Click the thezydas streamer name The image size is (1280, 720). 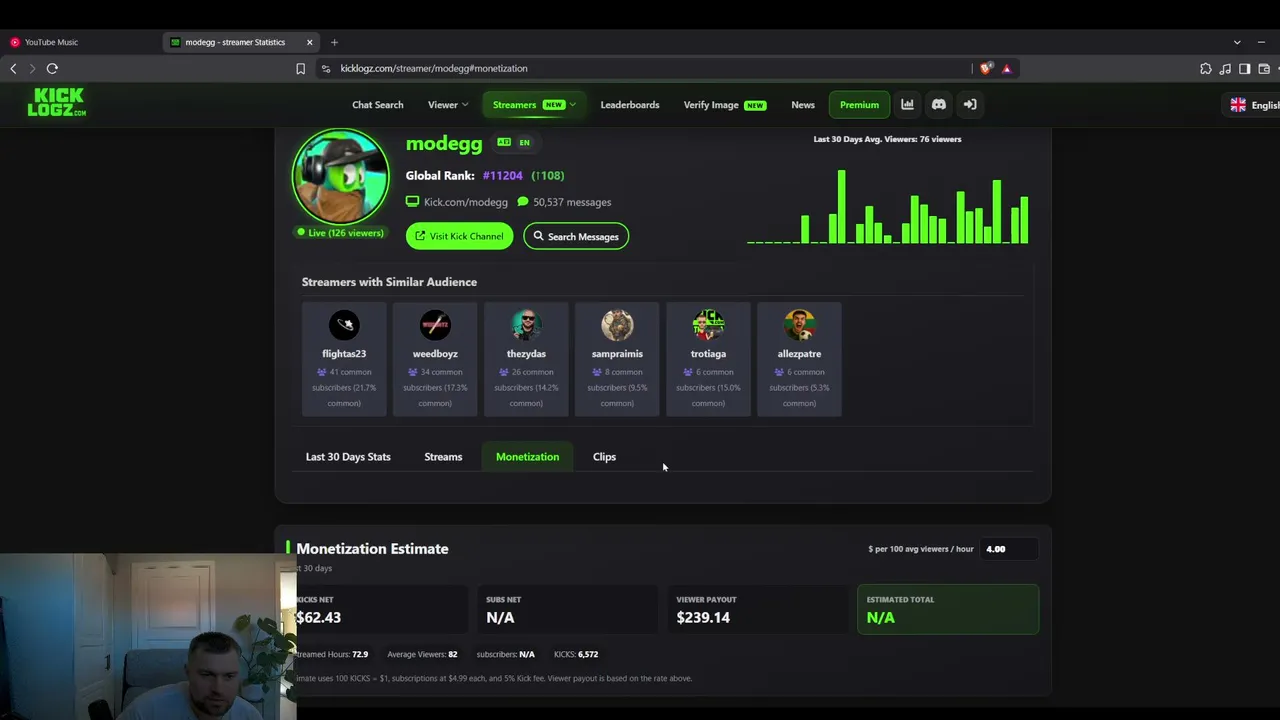(x=526, y=354)
